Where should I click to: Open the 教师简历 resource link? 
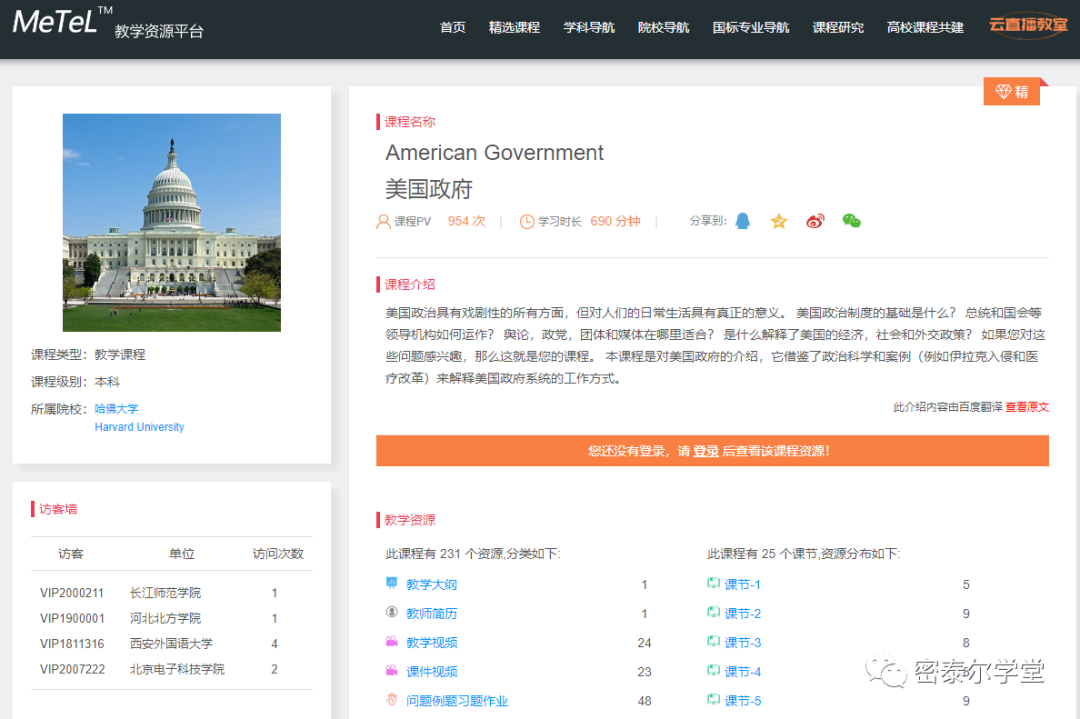pos(431,613)
